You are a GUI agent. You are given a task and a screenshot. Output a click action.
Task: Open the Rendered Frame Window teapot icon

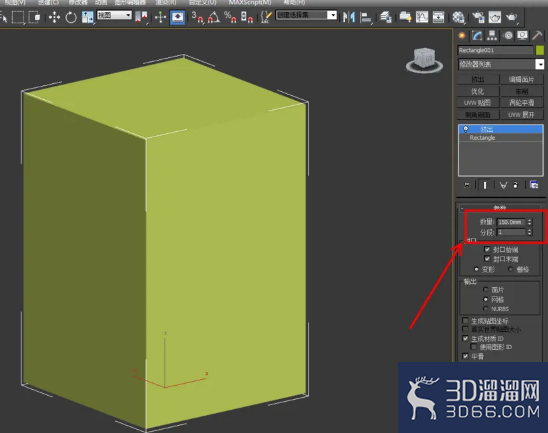(495, 17)
